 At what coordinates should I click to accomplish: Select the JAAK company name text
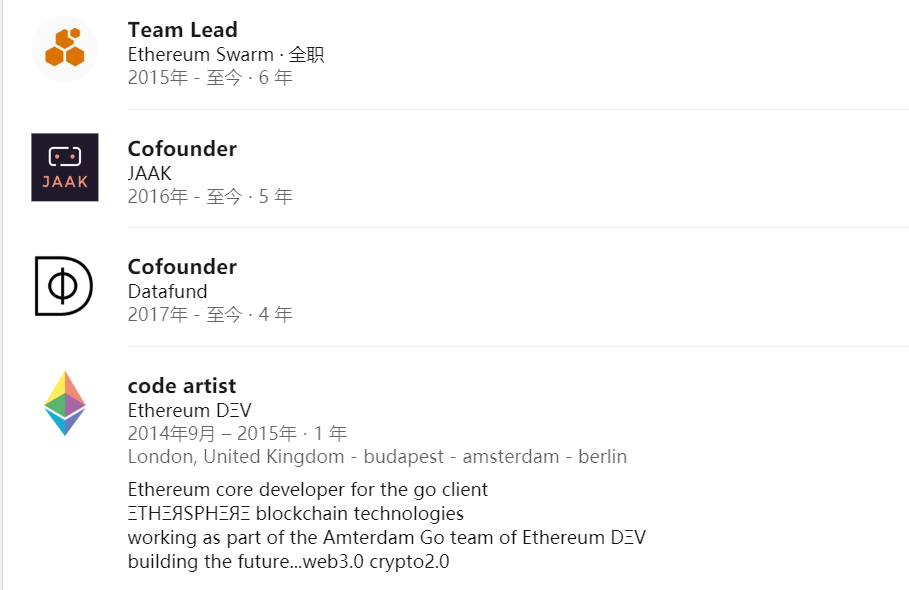tap(150, 173)
